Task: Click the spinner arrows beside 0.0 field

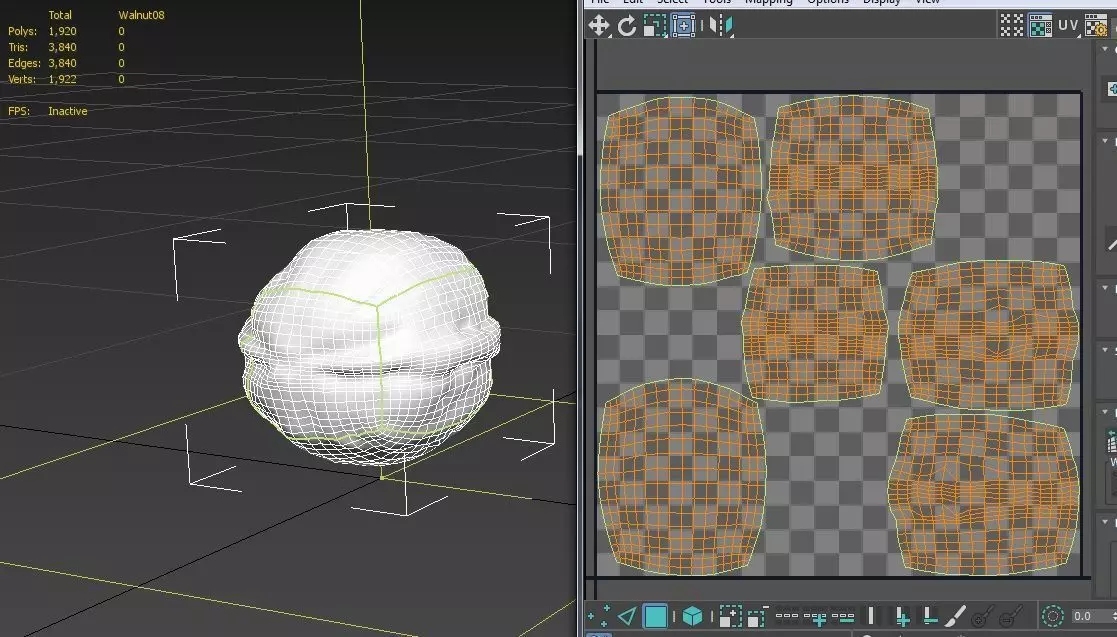Action: pos(1113,616)
